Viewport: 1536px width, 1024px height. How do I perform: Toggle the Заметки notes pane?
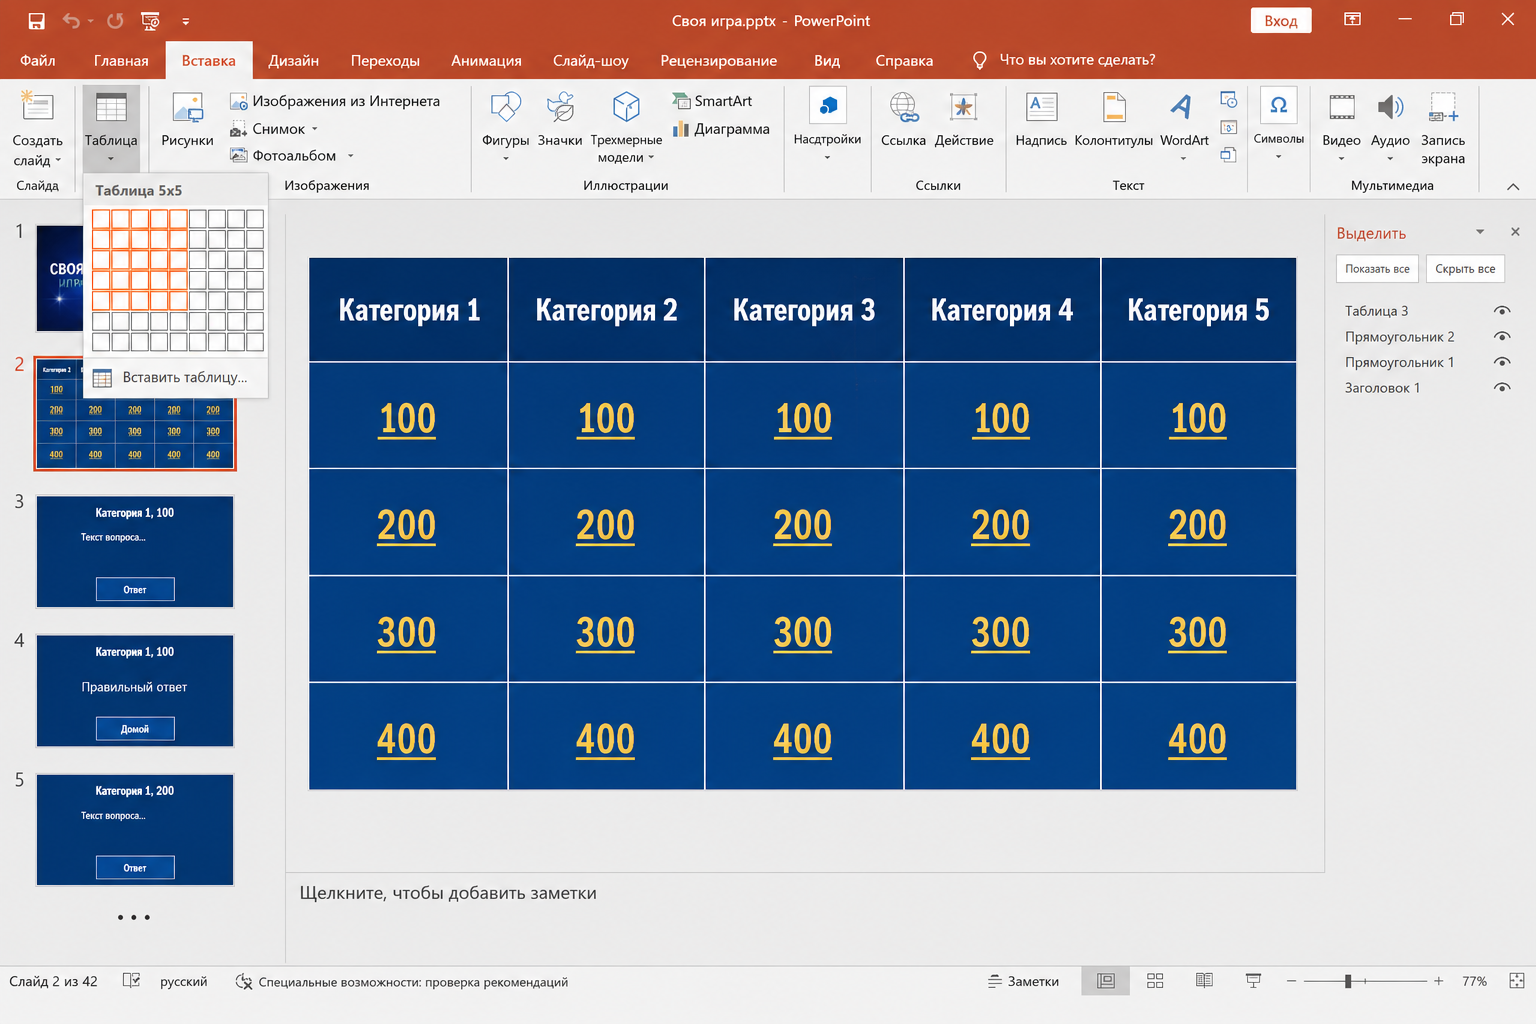point(1023,981)
